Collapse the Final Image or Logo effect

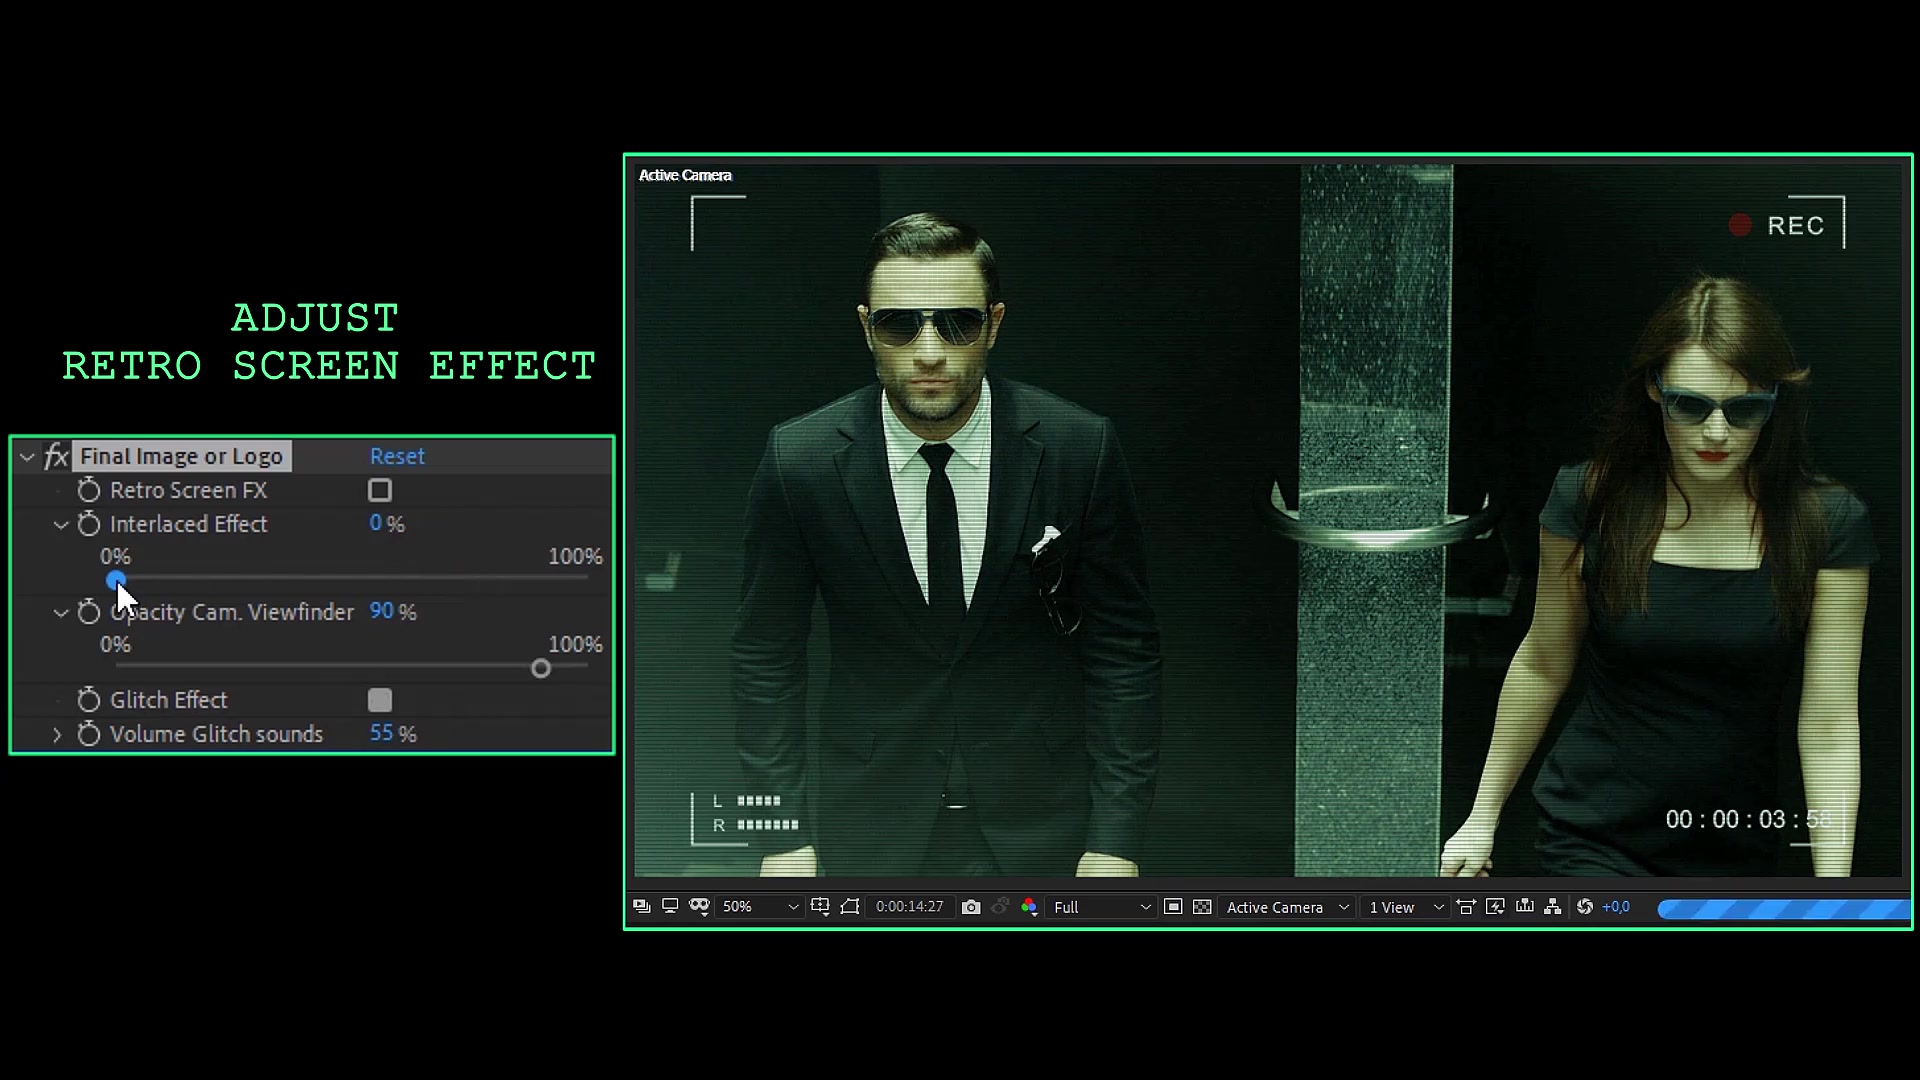(27, 457)
